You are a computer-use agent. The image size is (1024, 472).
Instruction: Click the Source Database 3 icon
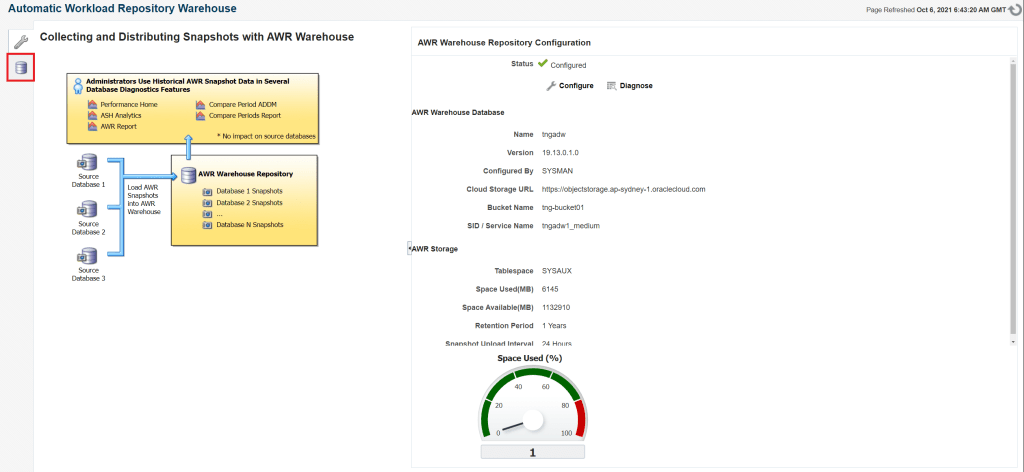point(88,257)
